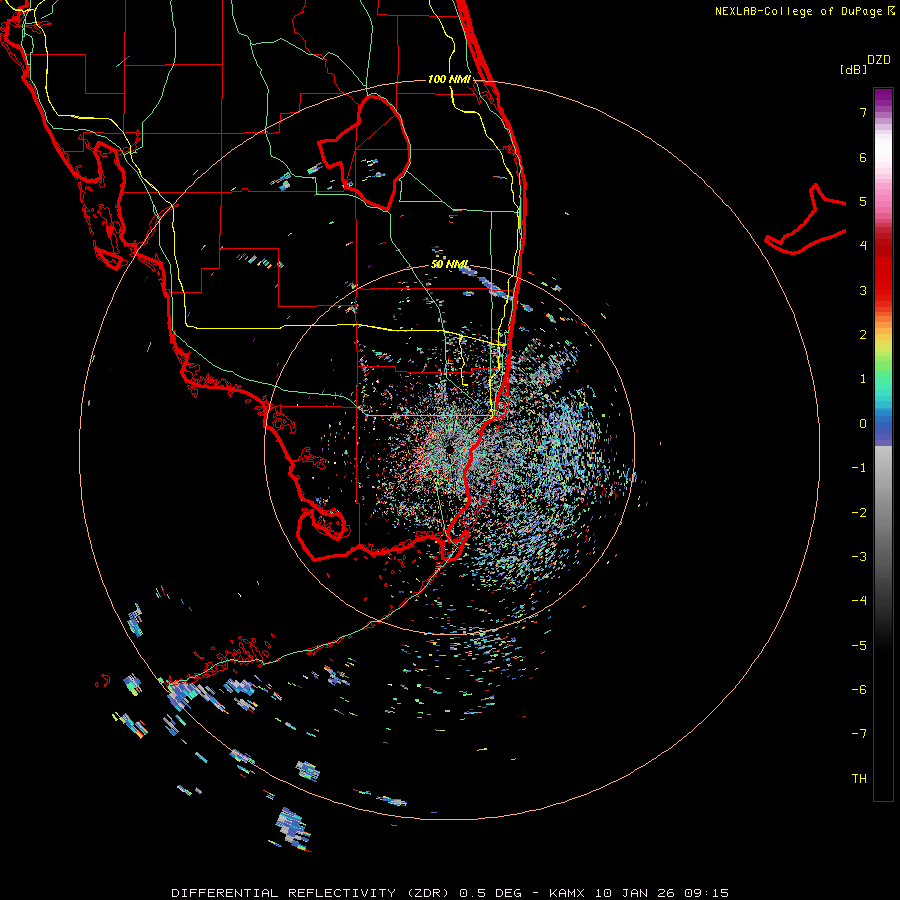
Task: Click the color scale value -5
Action: click(859, 646)
